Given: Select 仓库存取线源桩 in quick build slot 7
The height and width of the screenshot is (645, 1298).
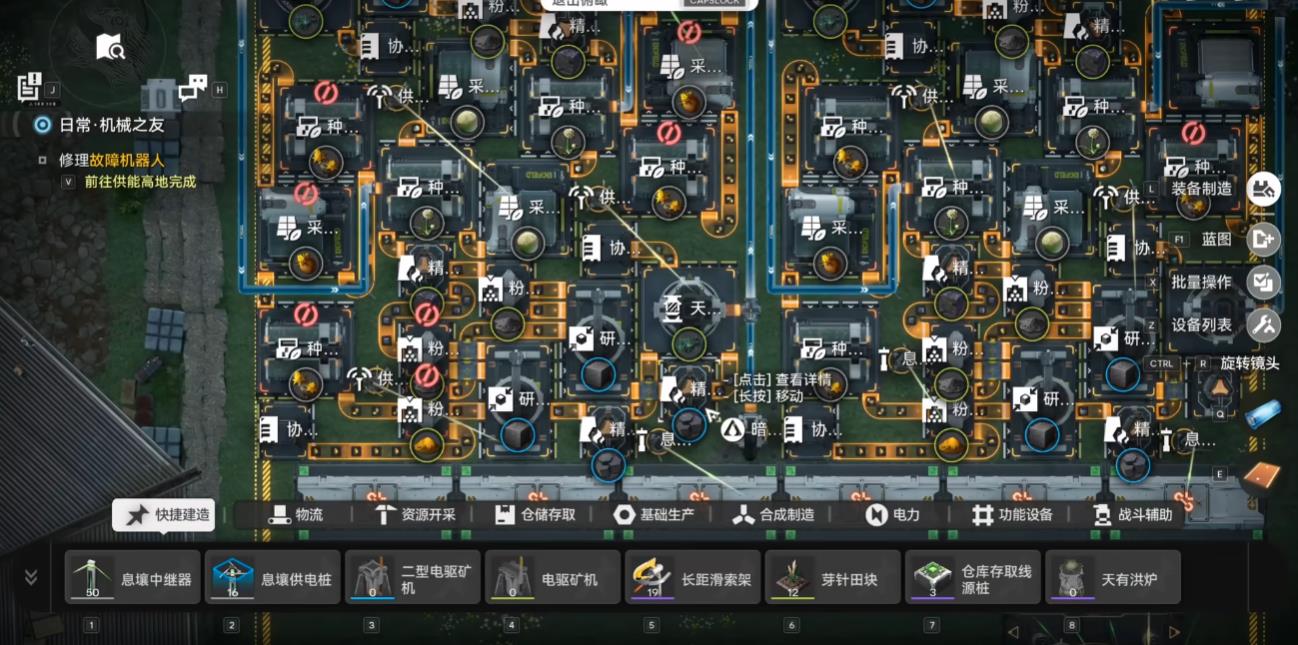Looking at the screenshot, I should [972, 578].
